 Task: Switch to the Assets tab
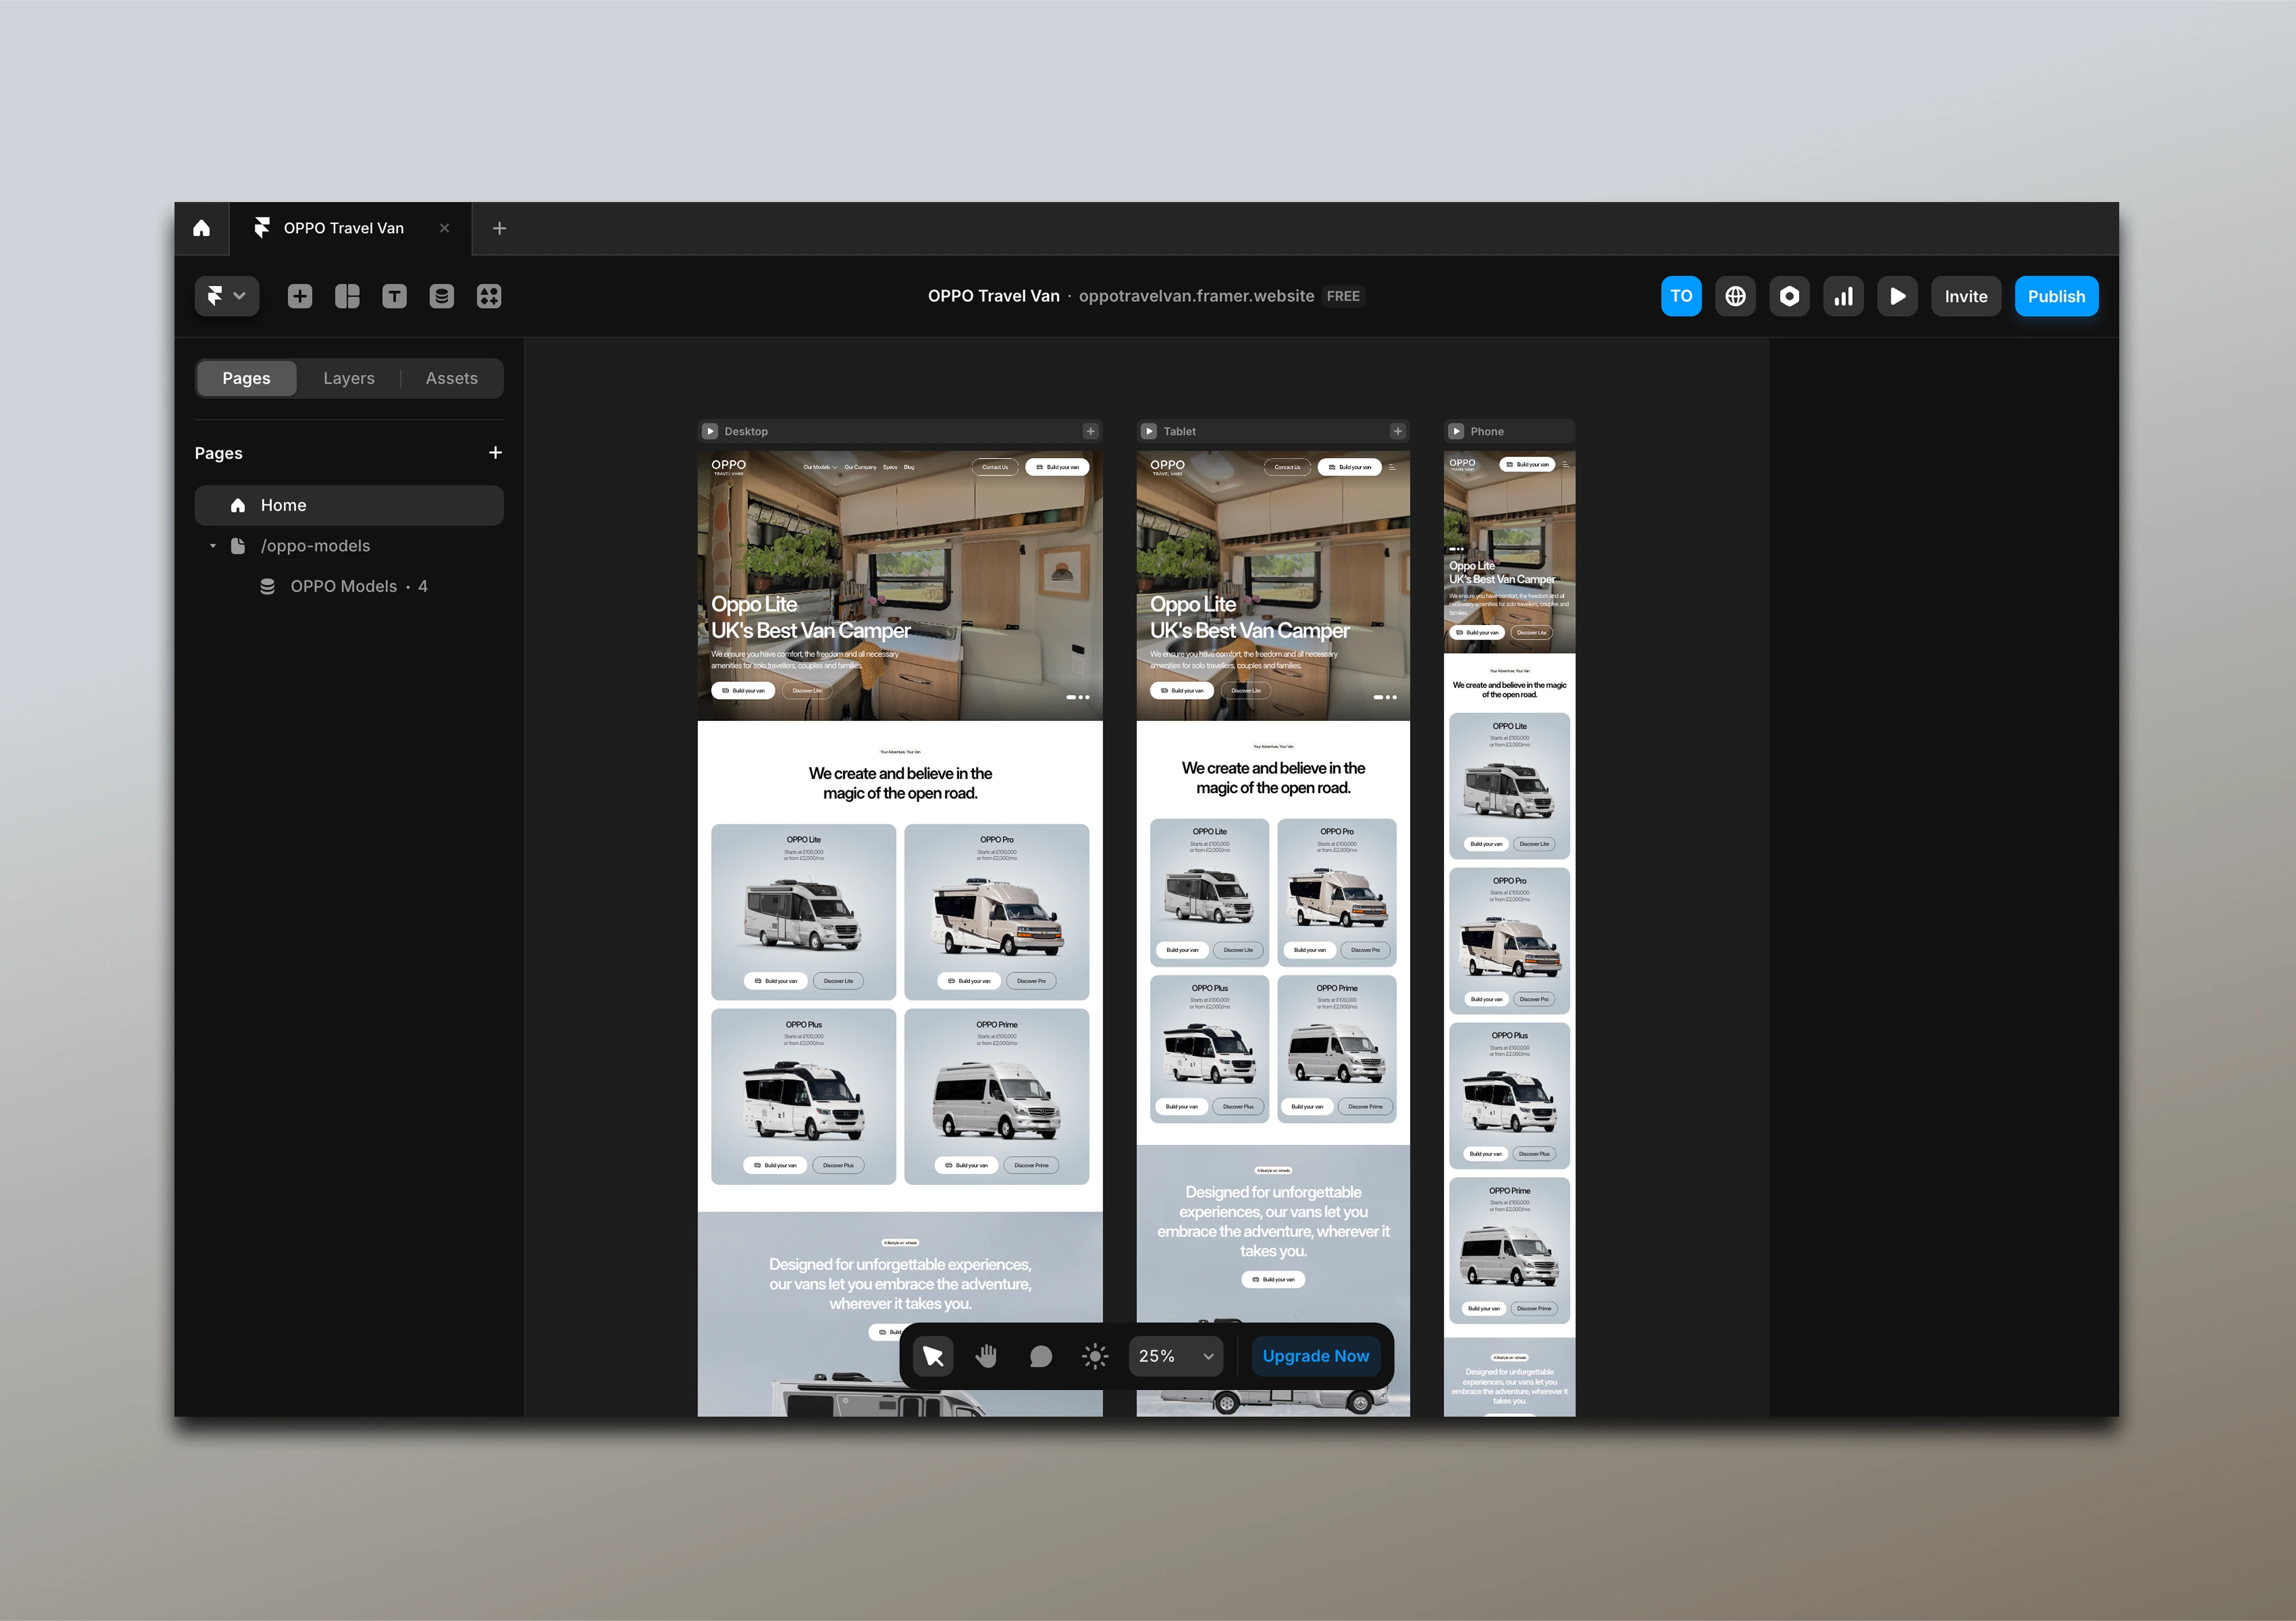point(451,378)
